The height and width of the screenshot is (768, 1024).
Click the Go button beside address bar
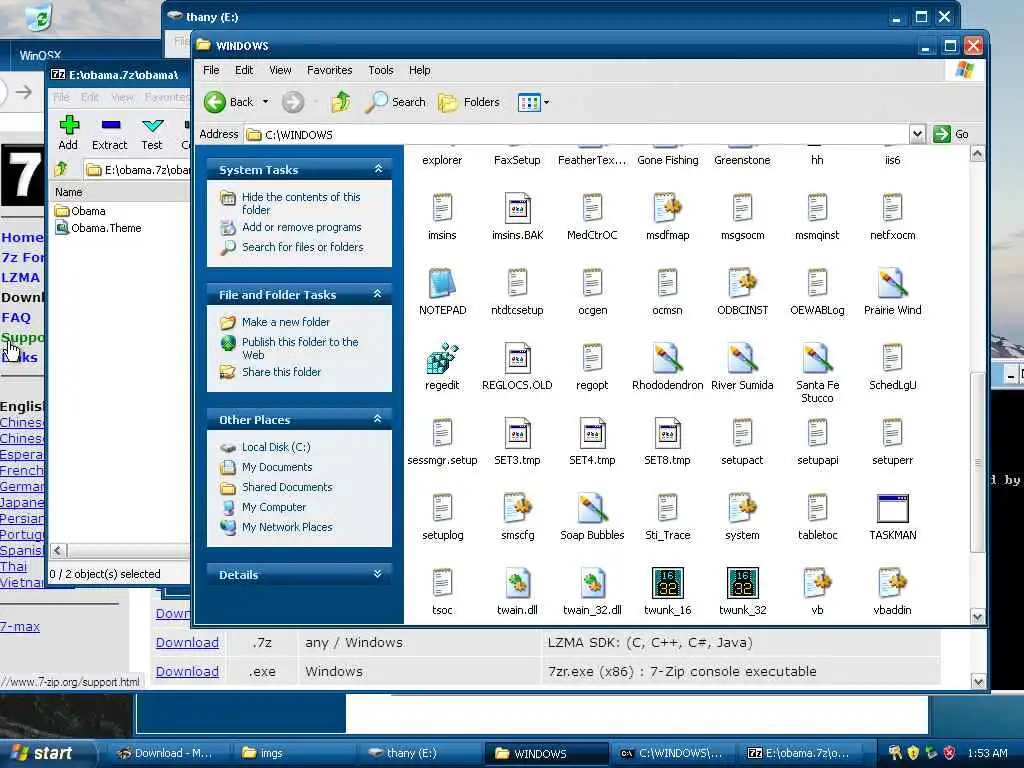pyautogui.click(x=952, y=134)
